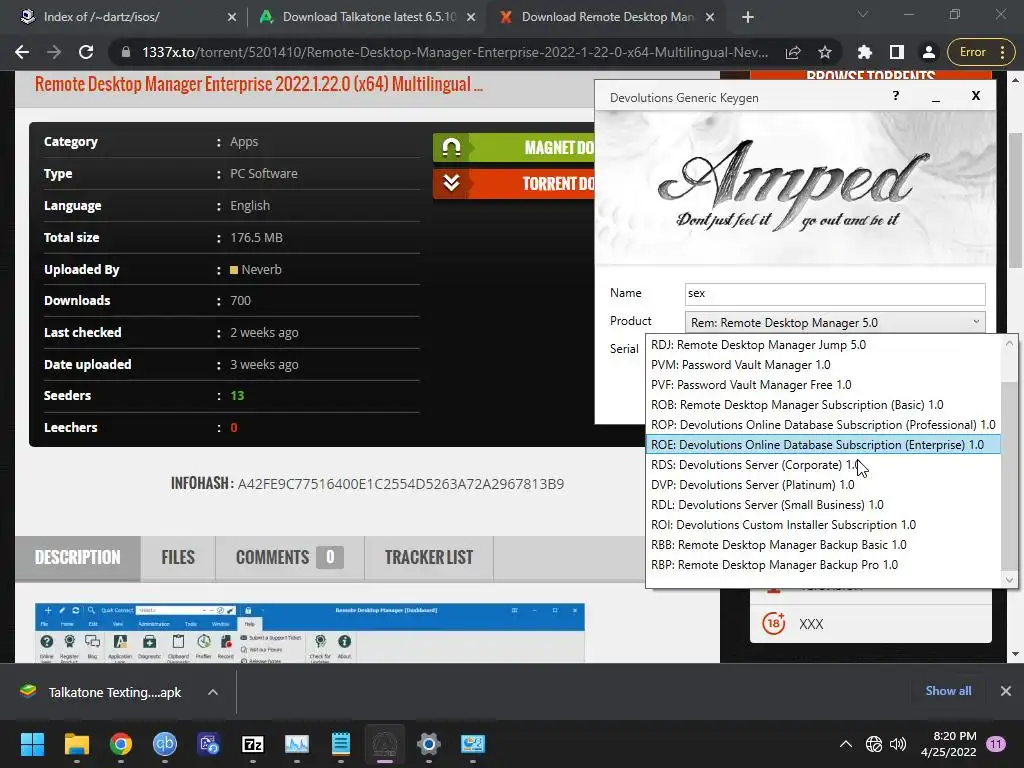This screenshot has height=768, width=1024.
Task: Open the clock showing 8:20 PM
Action: 949,744
